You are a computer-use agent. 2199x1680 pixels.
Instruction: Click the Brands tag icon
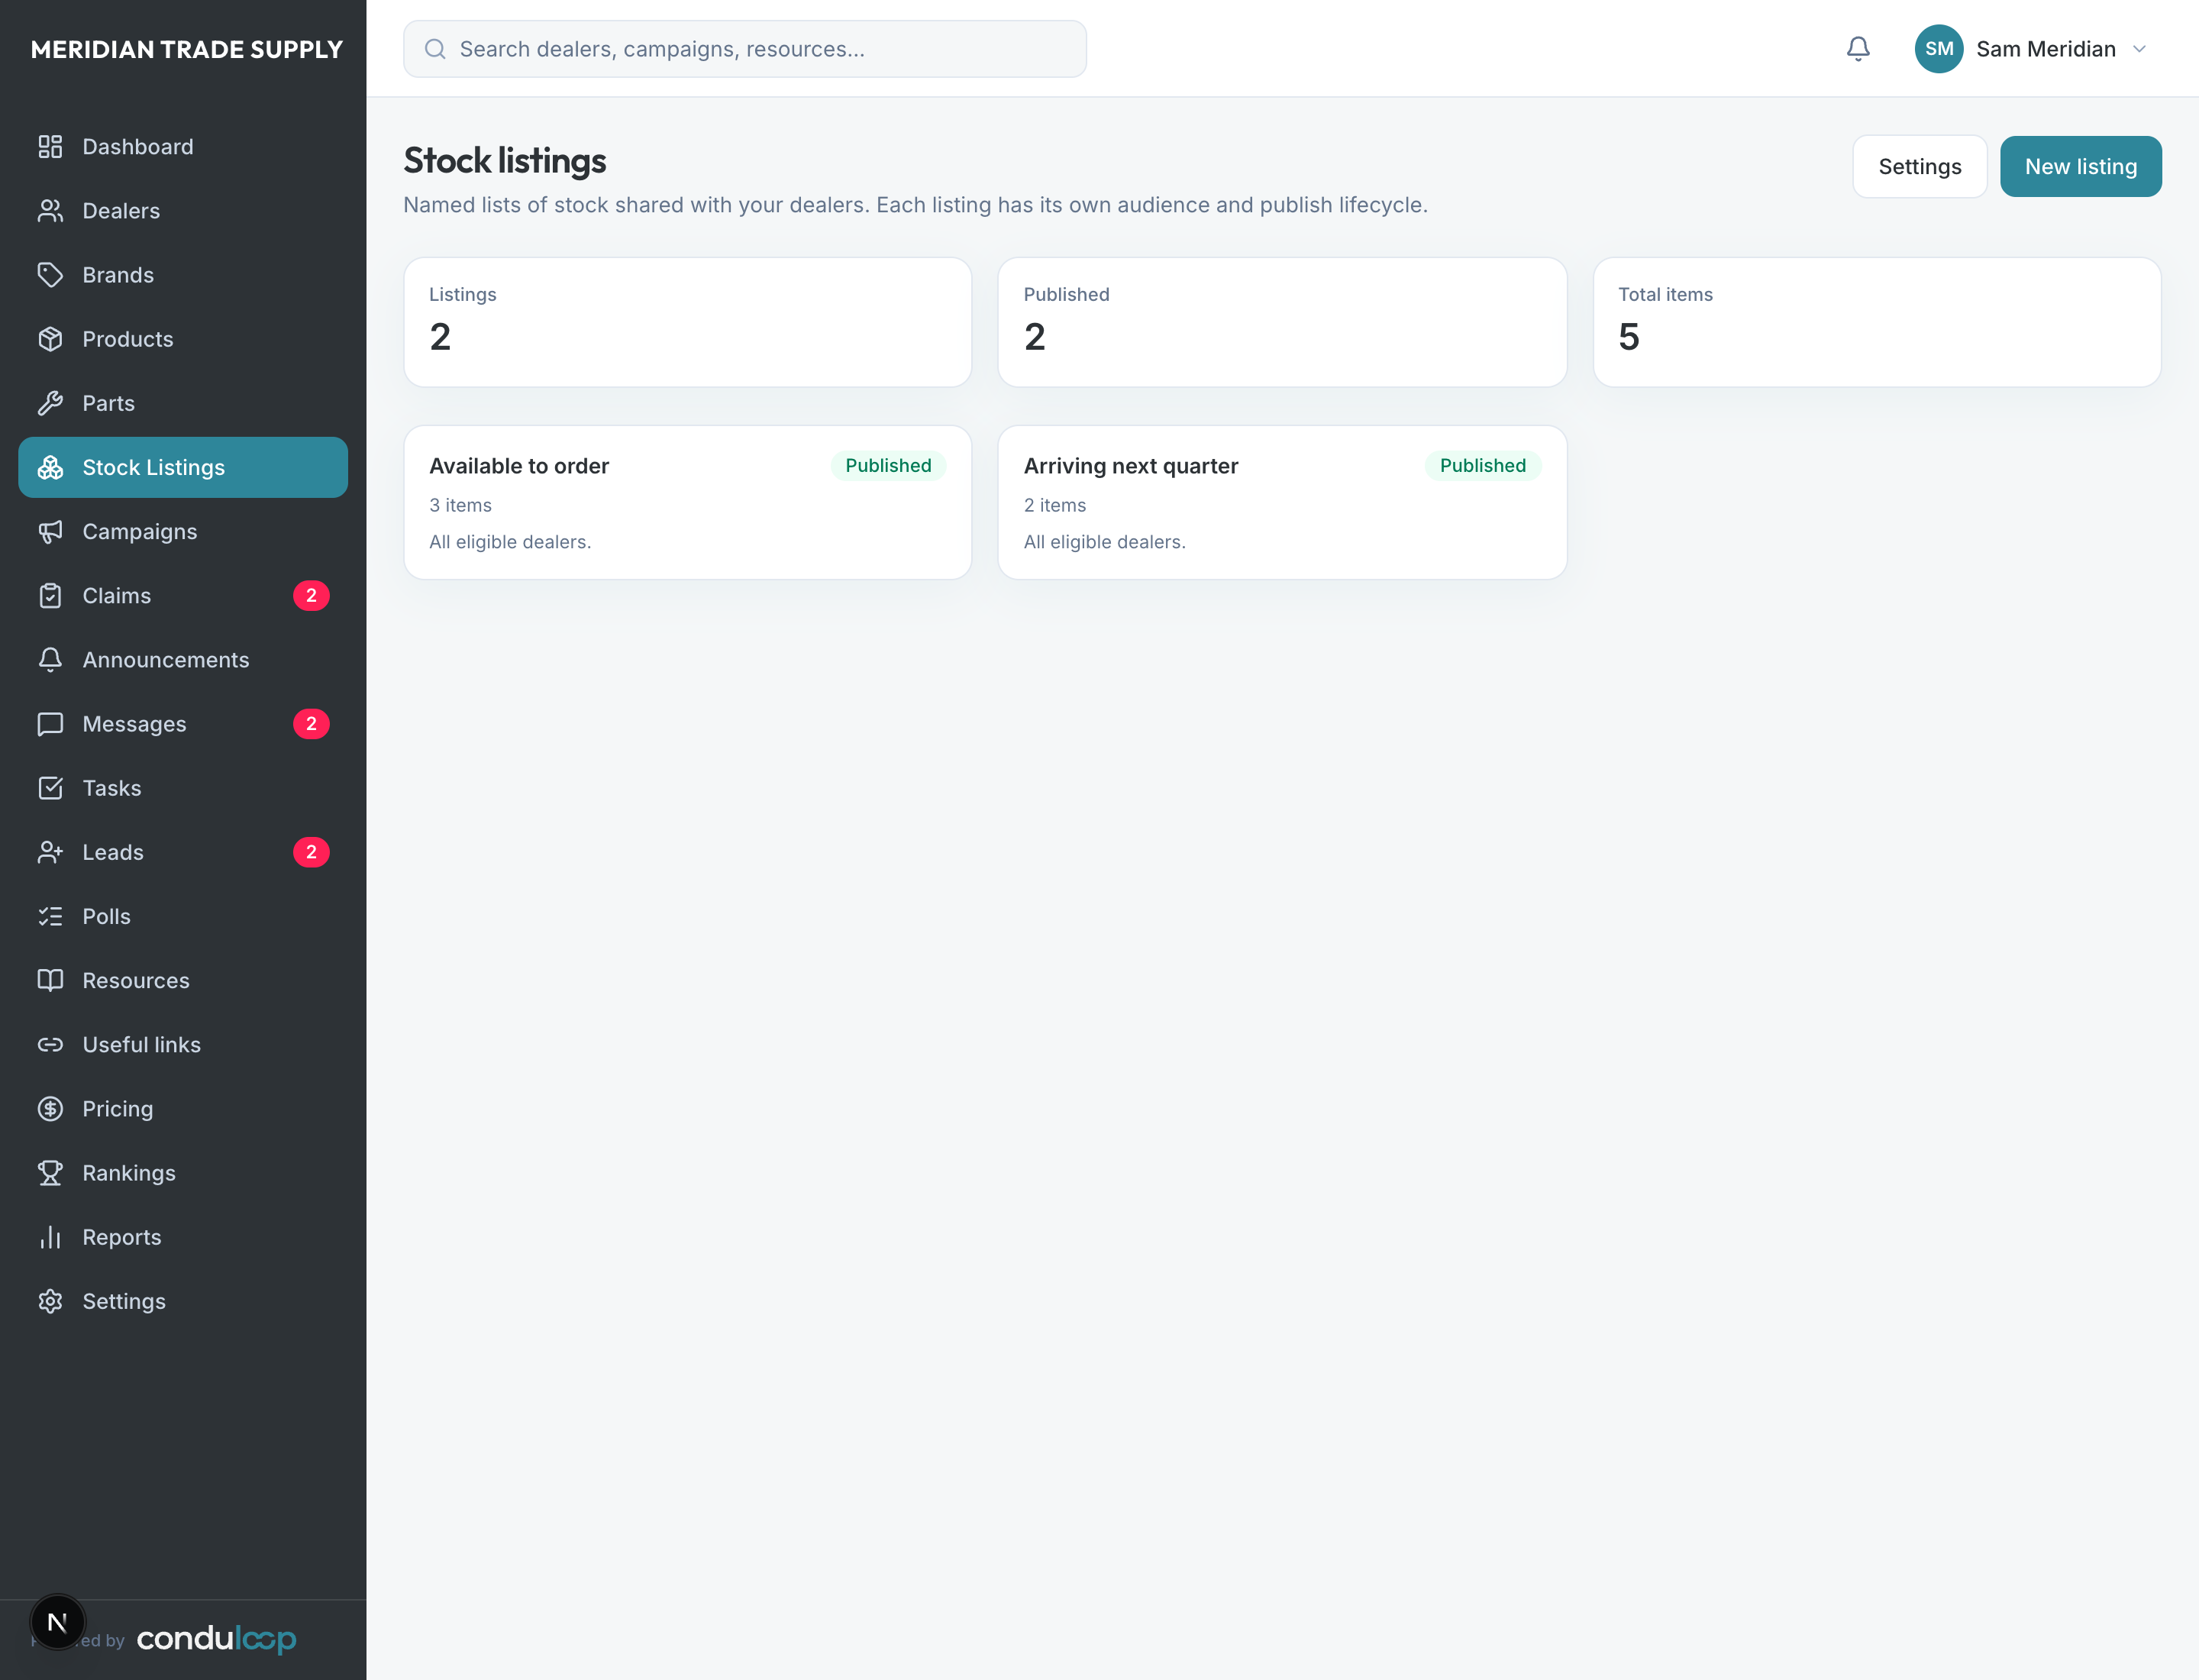click(50, 275)
